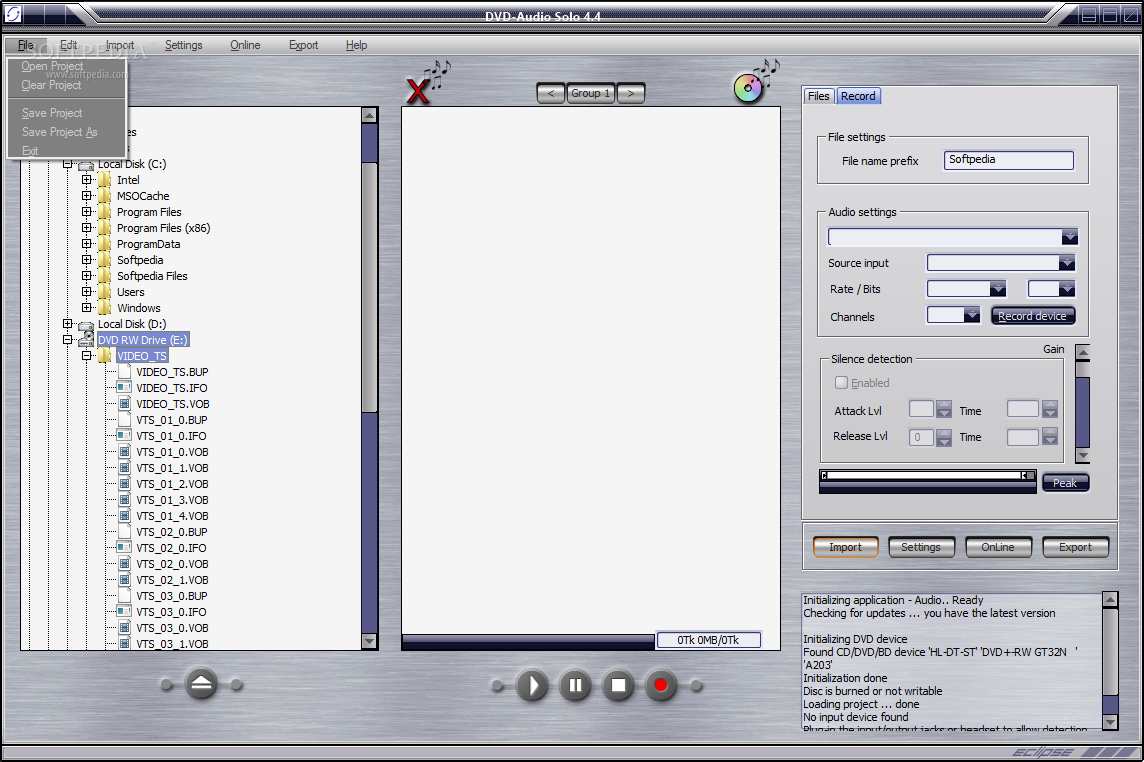Open the top Audio settings dropdown
This screenshot has width=1144, height=762.
1070,237
